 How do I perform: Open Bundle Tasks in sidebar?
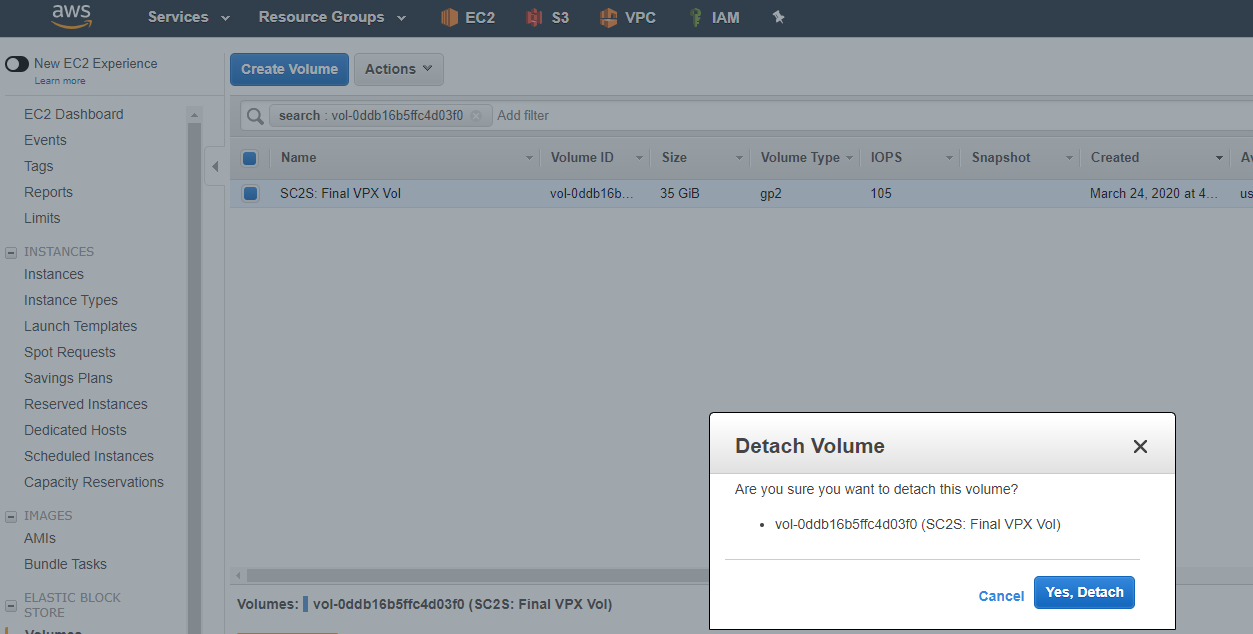[65, 564]
